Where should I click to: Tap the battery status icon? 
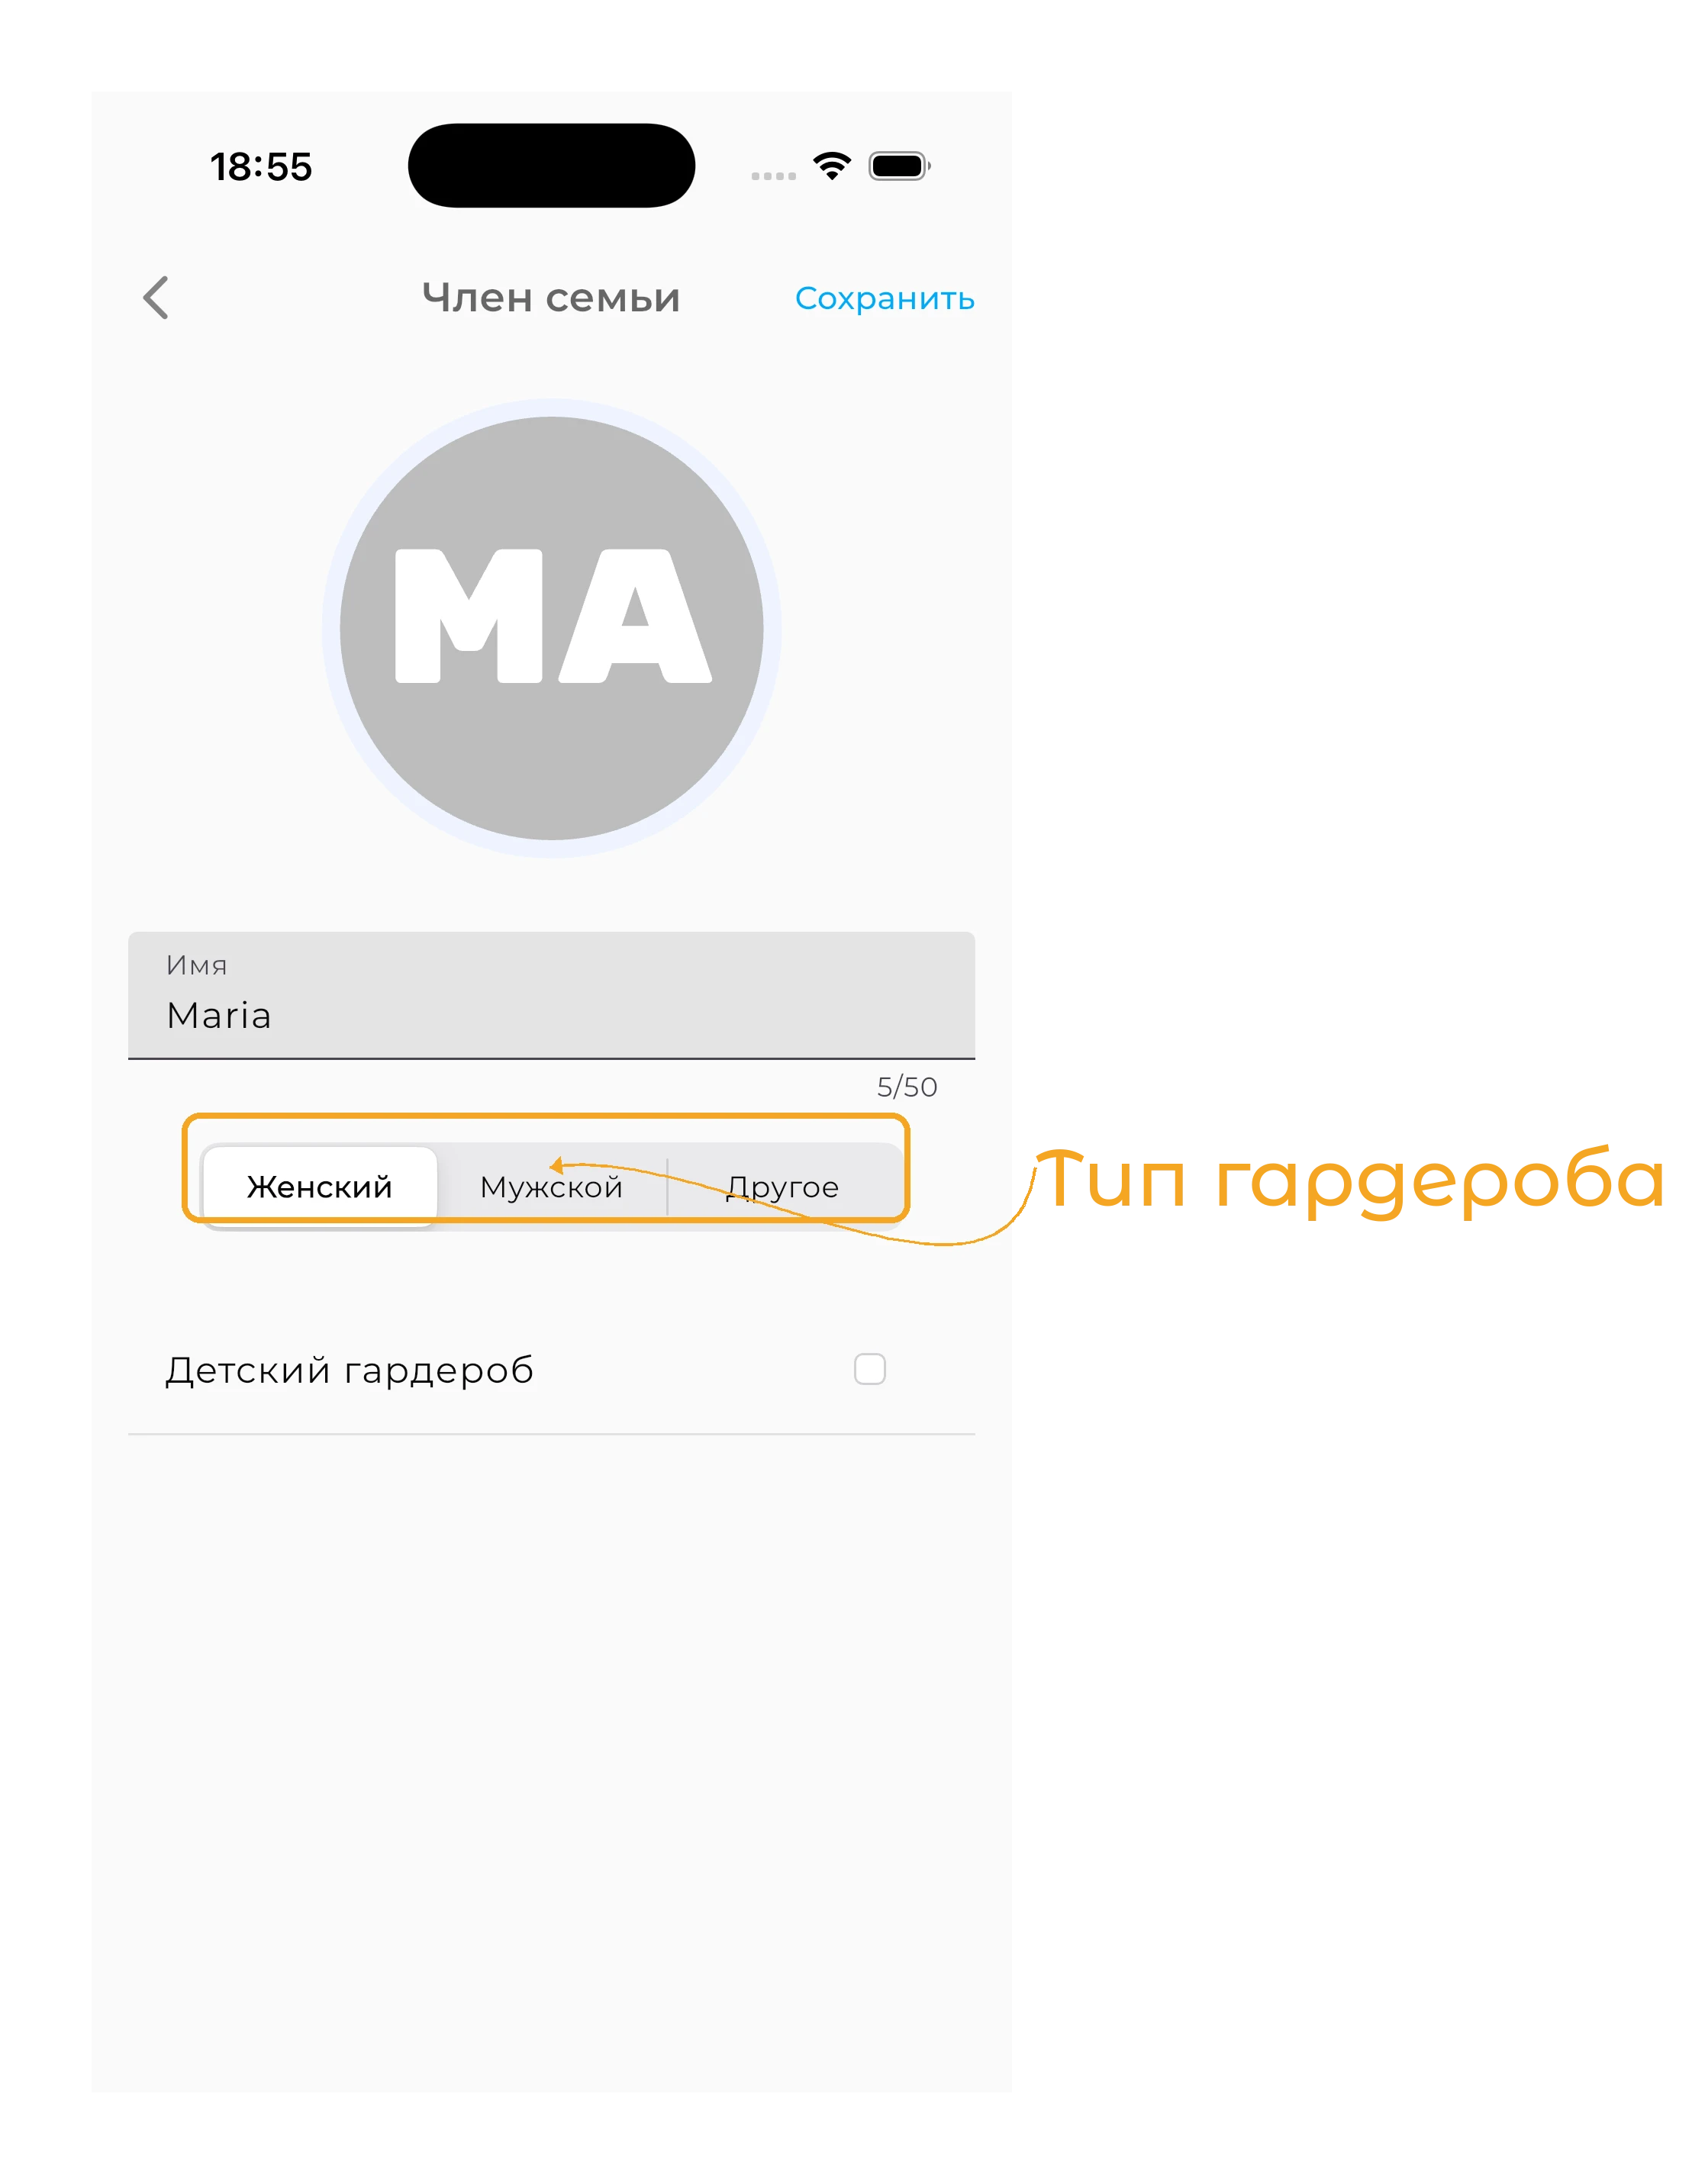(x=899, y=166)
